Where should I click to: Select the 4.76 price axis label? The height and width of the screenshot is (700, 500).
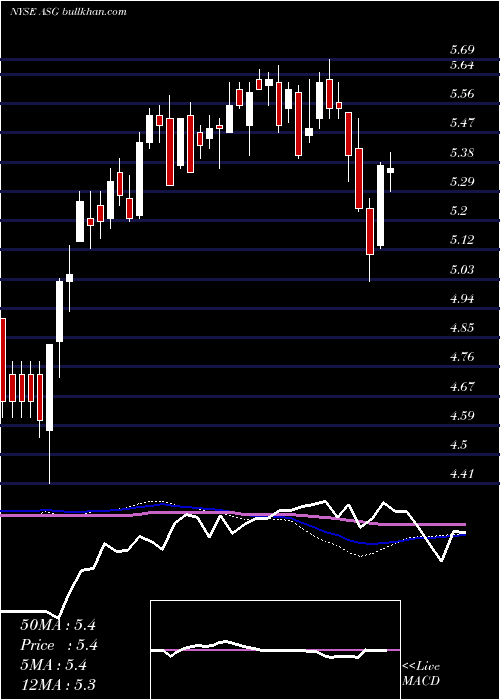462,357
